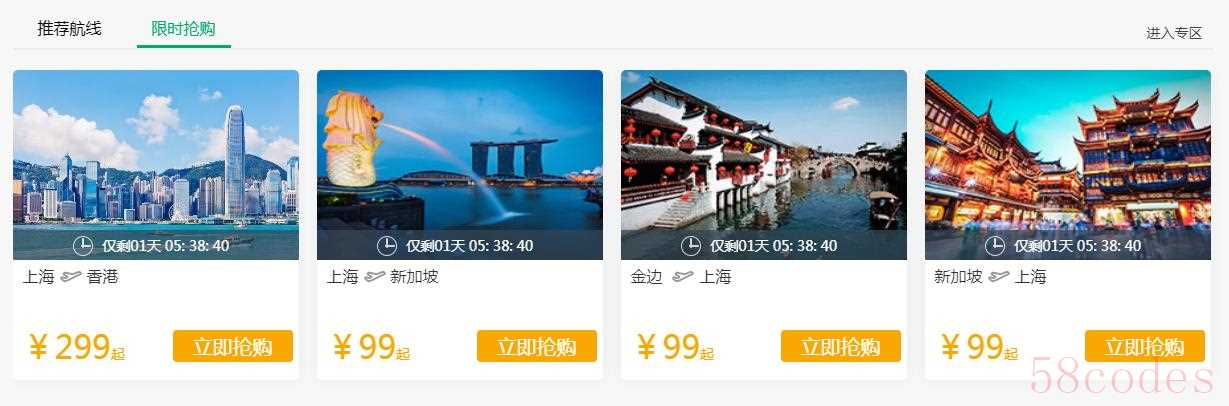This screenshot has height=406, width=1229.
Task: Select the 限时抢购 tab
Action: coord(183,28)
